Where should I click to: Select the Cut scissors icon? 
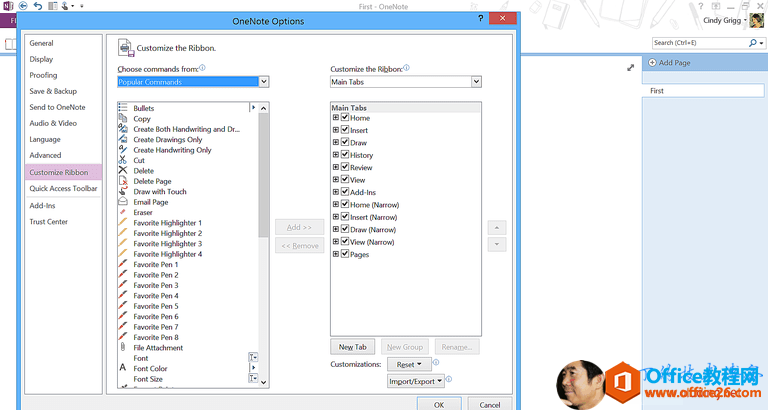pos(123,160)
